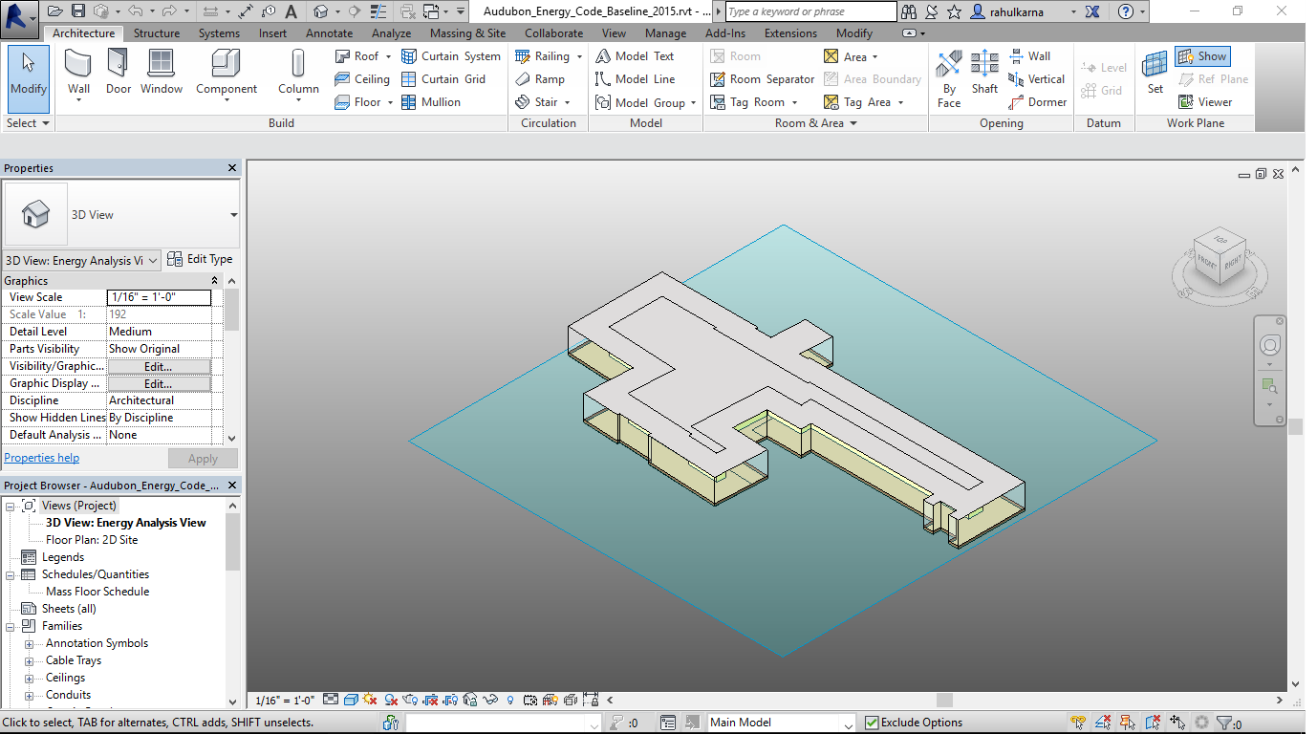Switch to the Analyze ribbon tab
This screenshot has height=734, width=1306.
point(391,33)
